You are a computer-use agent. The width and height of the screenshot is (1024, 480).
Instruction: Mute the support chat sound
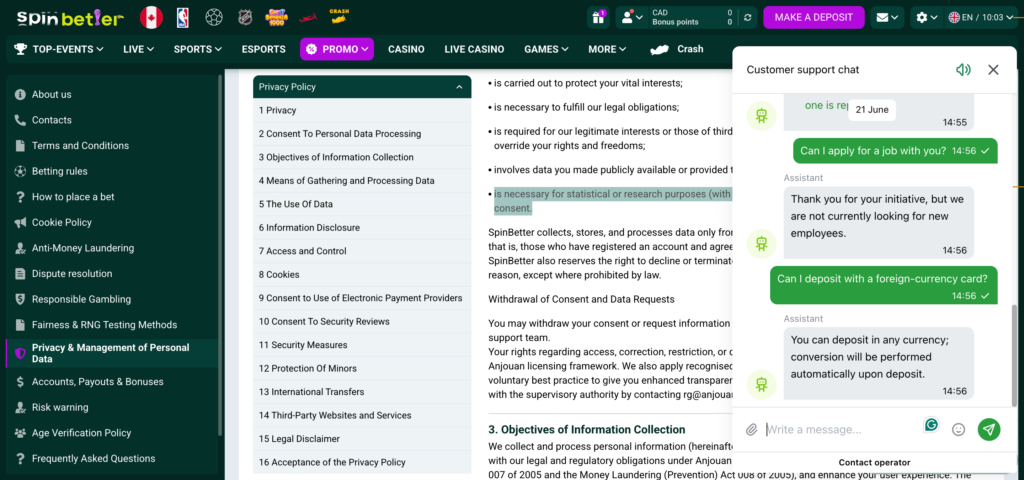tap(963, 70)
